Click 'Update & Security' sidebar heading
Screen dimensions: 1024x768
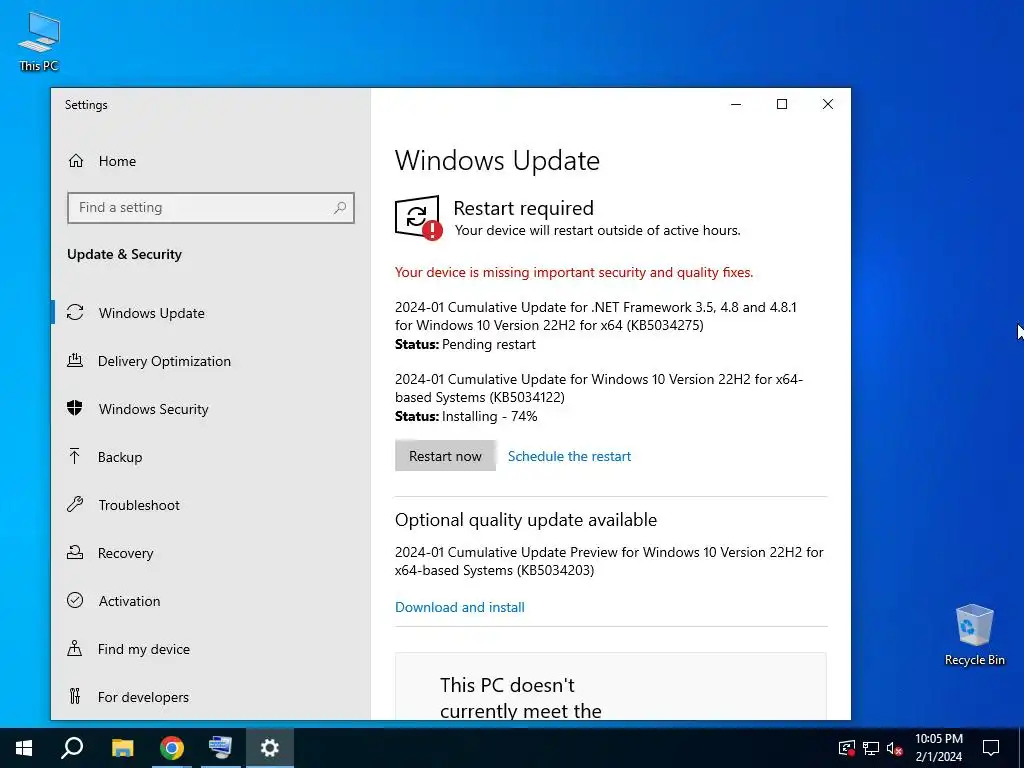click(124, 254)
